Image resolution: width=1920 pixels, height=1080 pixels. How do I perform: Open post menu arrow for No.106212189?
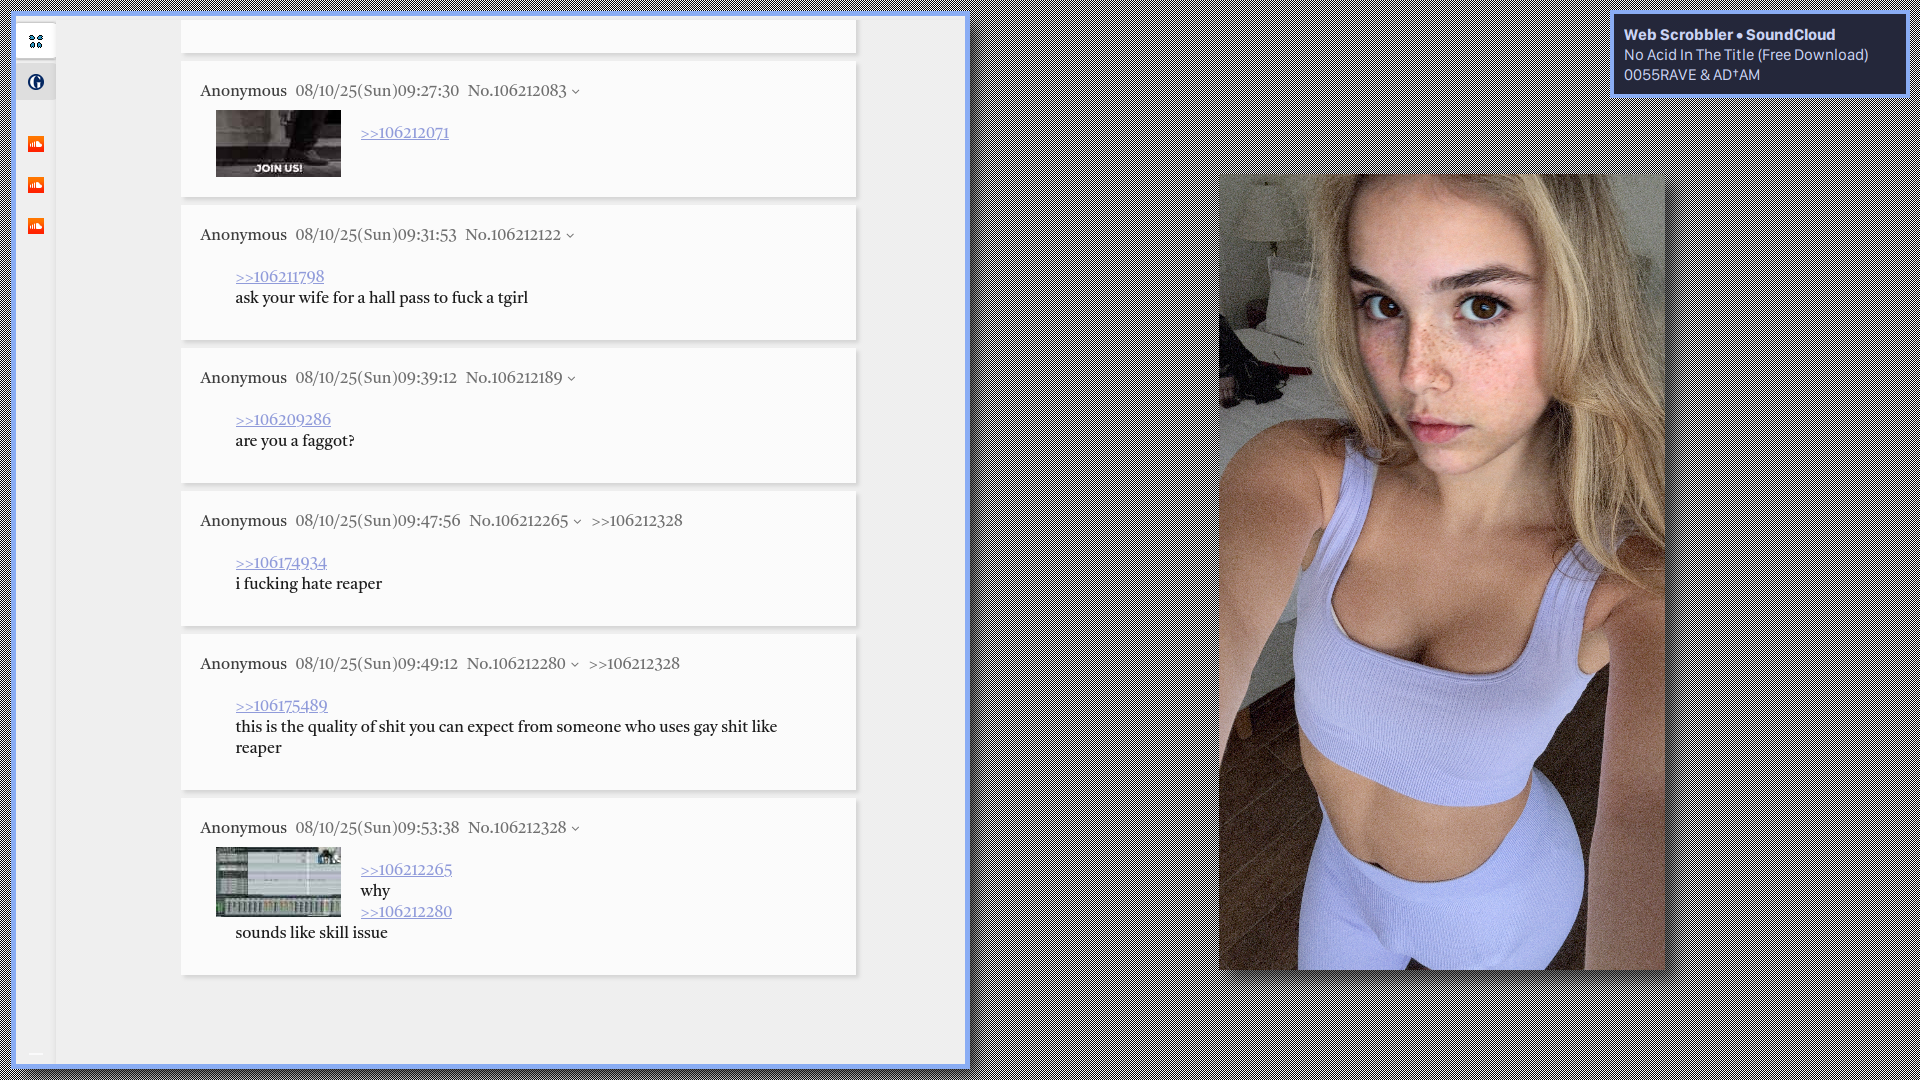[571, 378]
